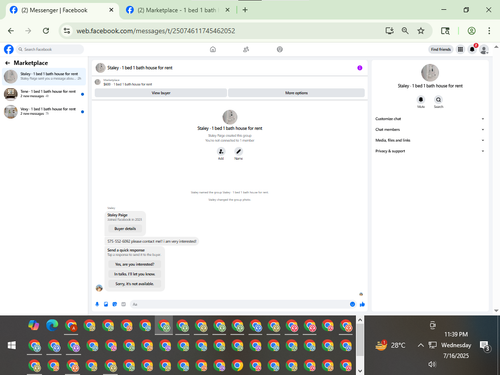
Task: Open the Vexy conversation in the chat list
Action: (x=44, y=111)
